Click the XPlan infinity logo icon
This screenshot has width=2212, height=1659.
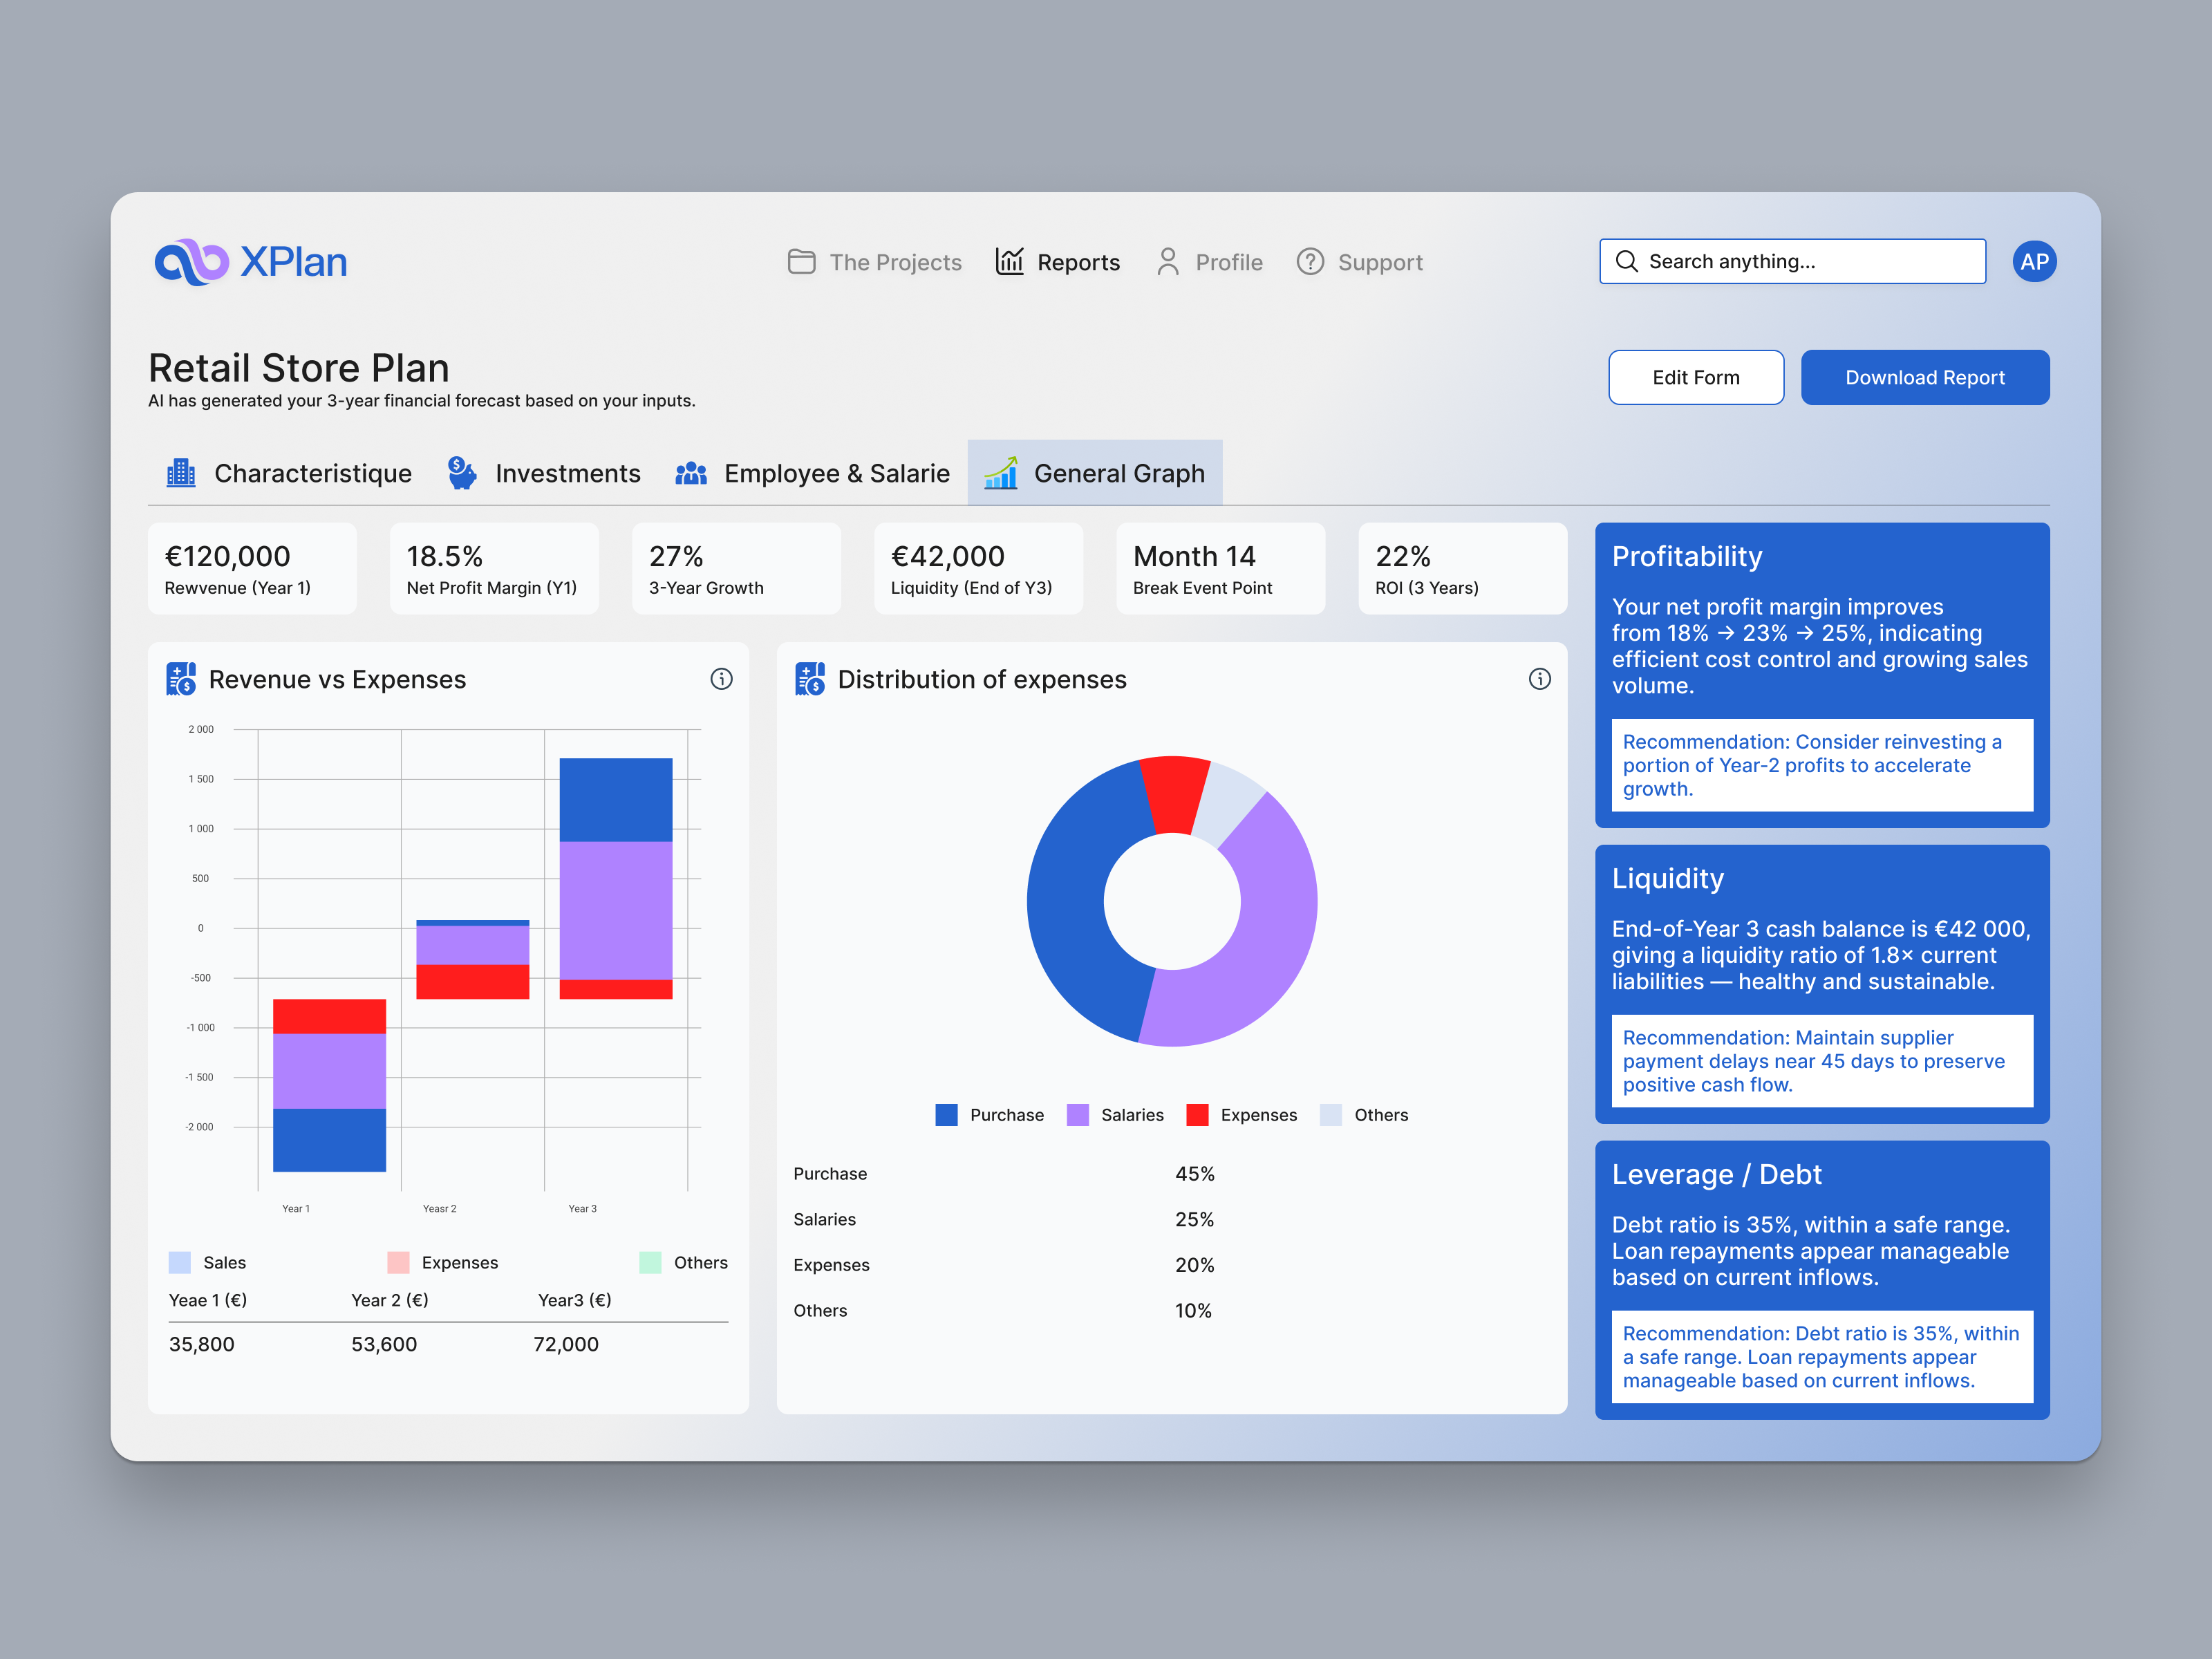click(x=192, y=262)
